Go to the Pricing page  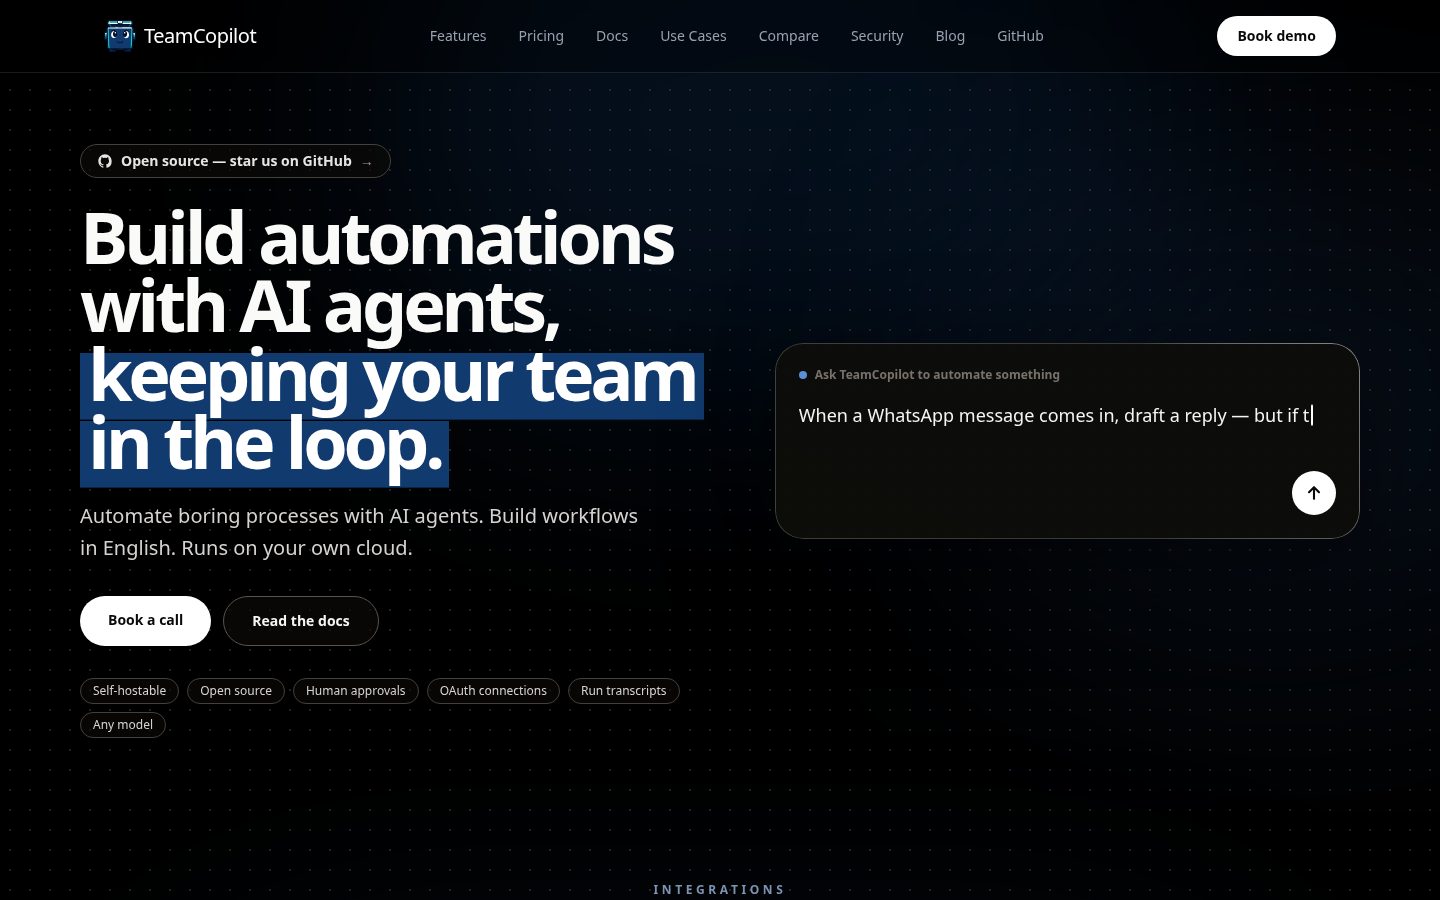coord(541,36)
